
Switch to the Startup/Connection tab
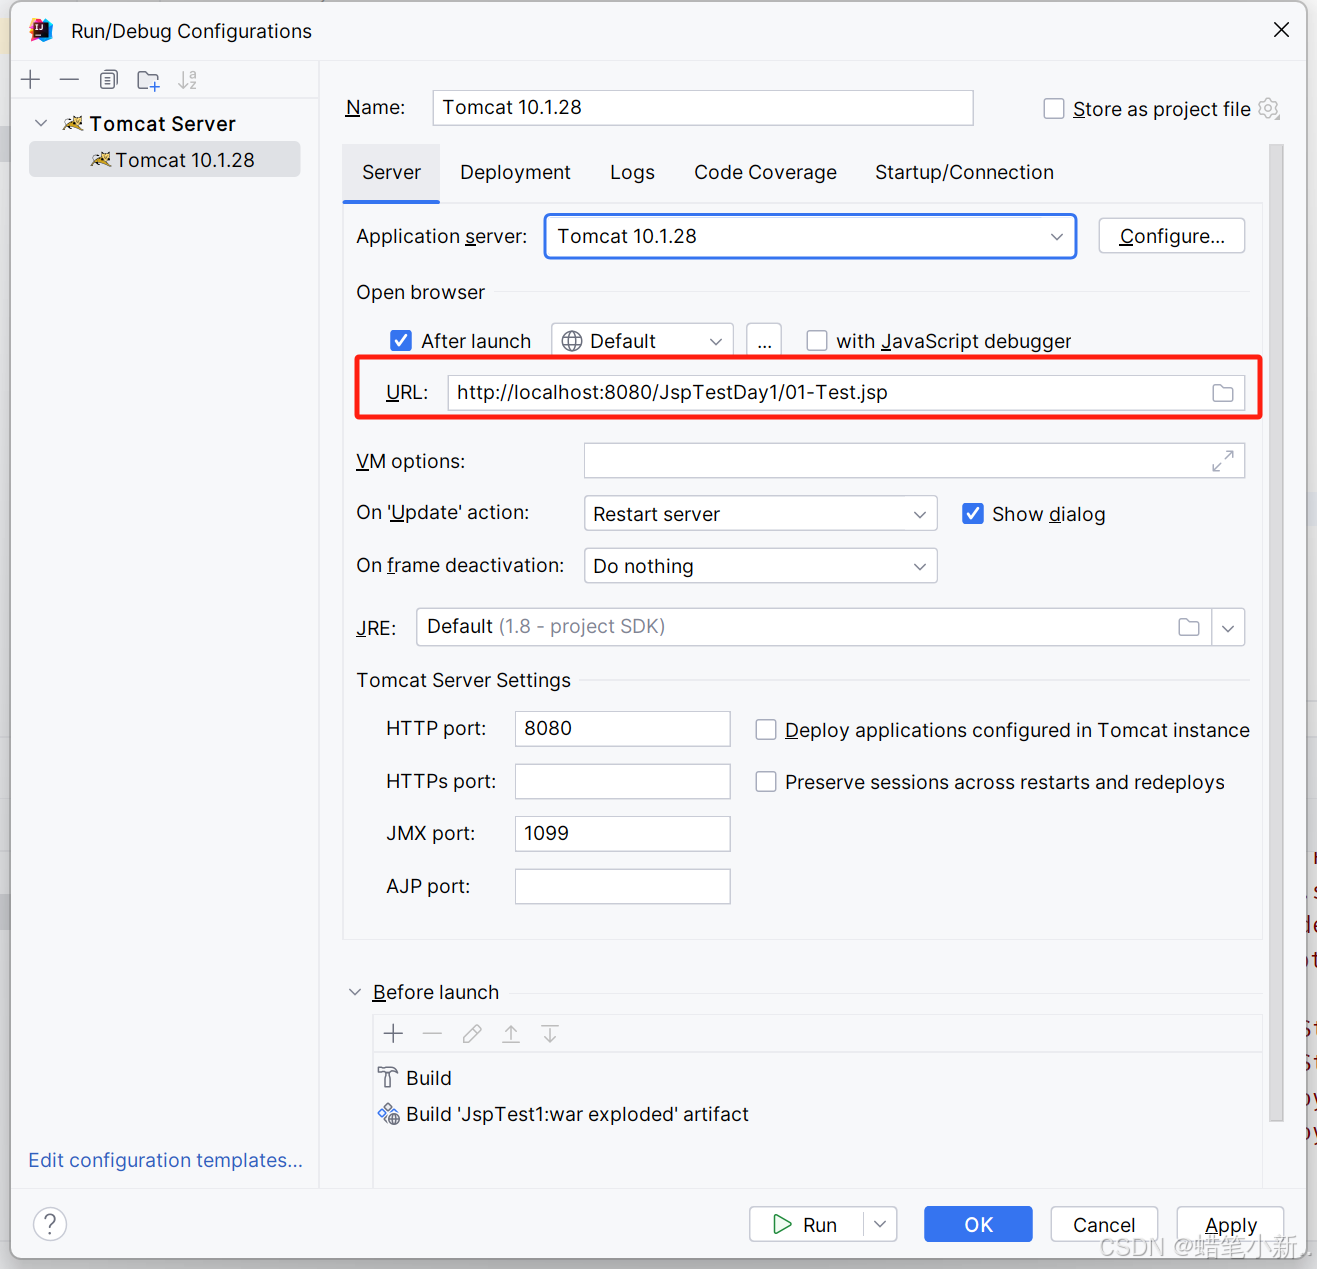[964, 172]
